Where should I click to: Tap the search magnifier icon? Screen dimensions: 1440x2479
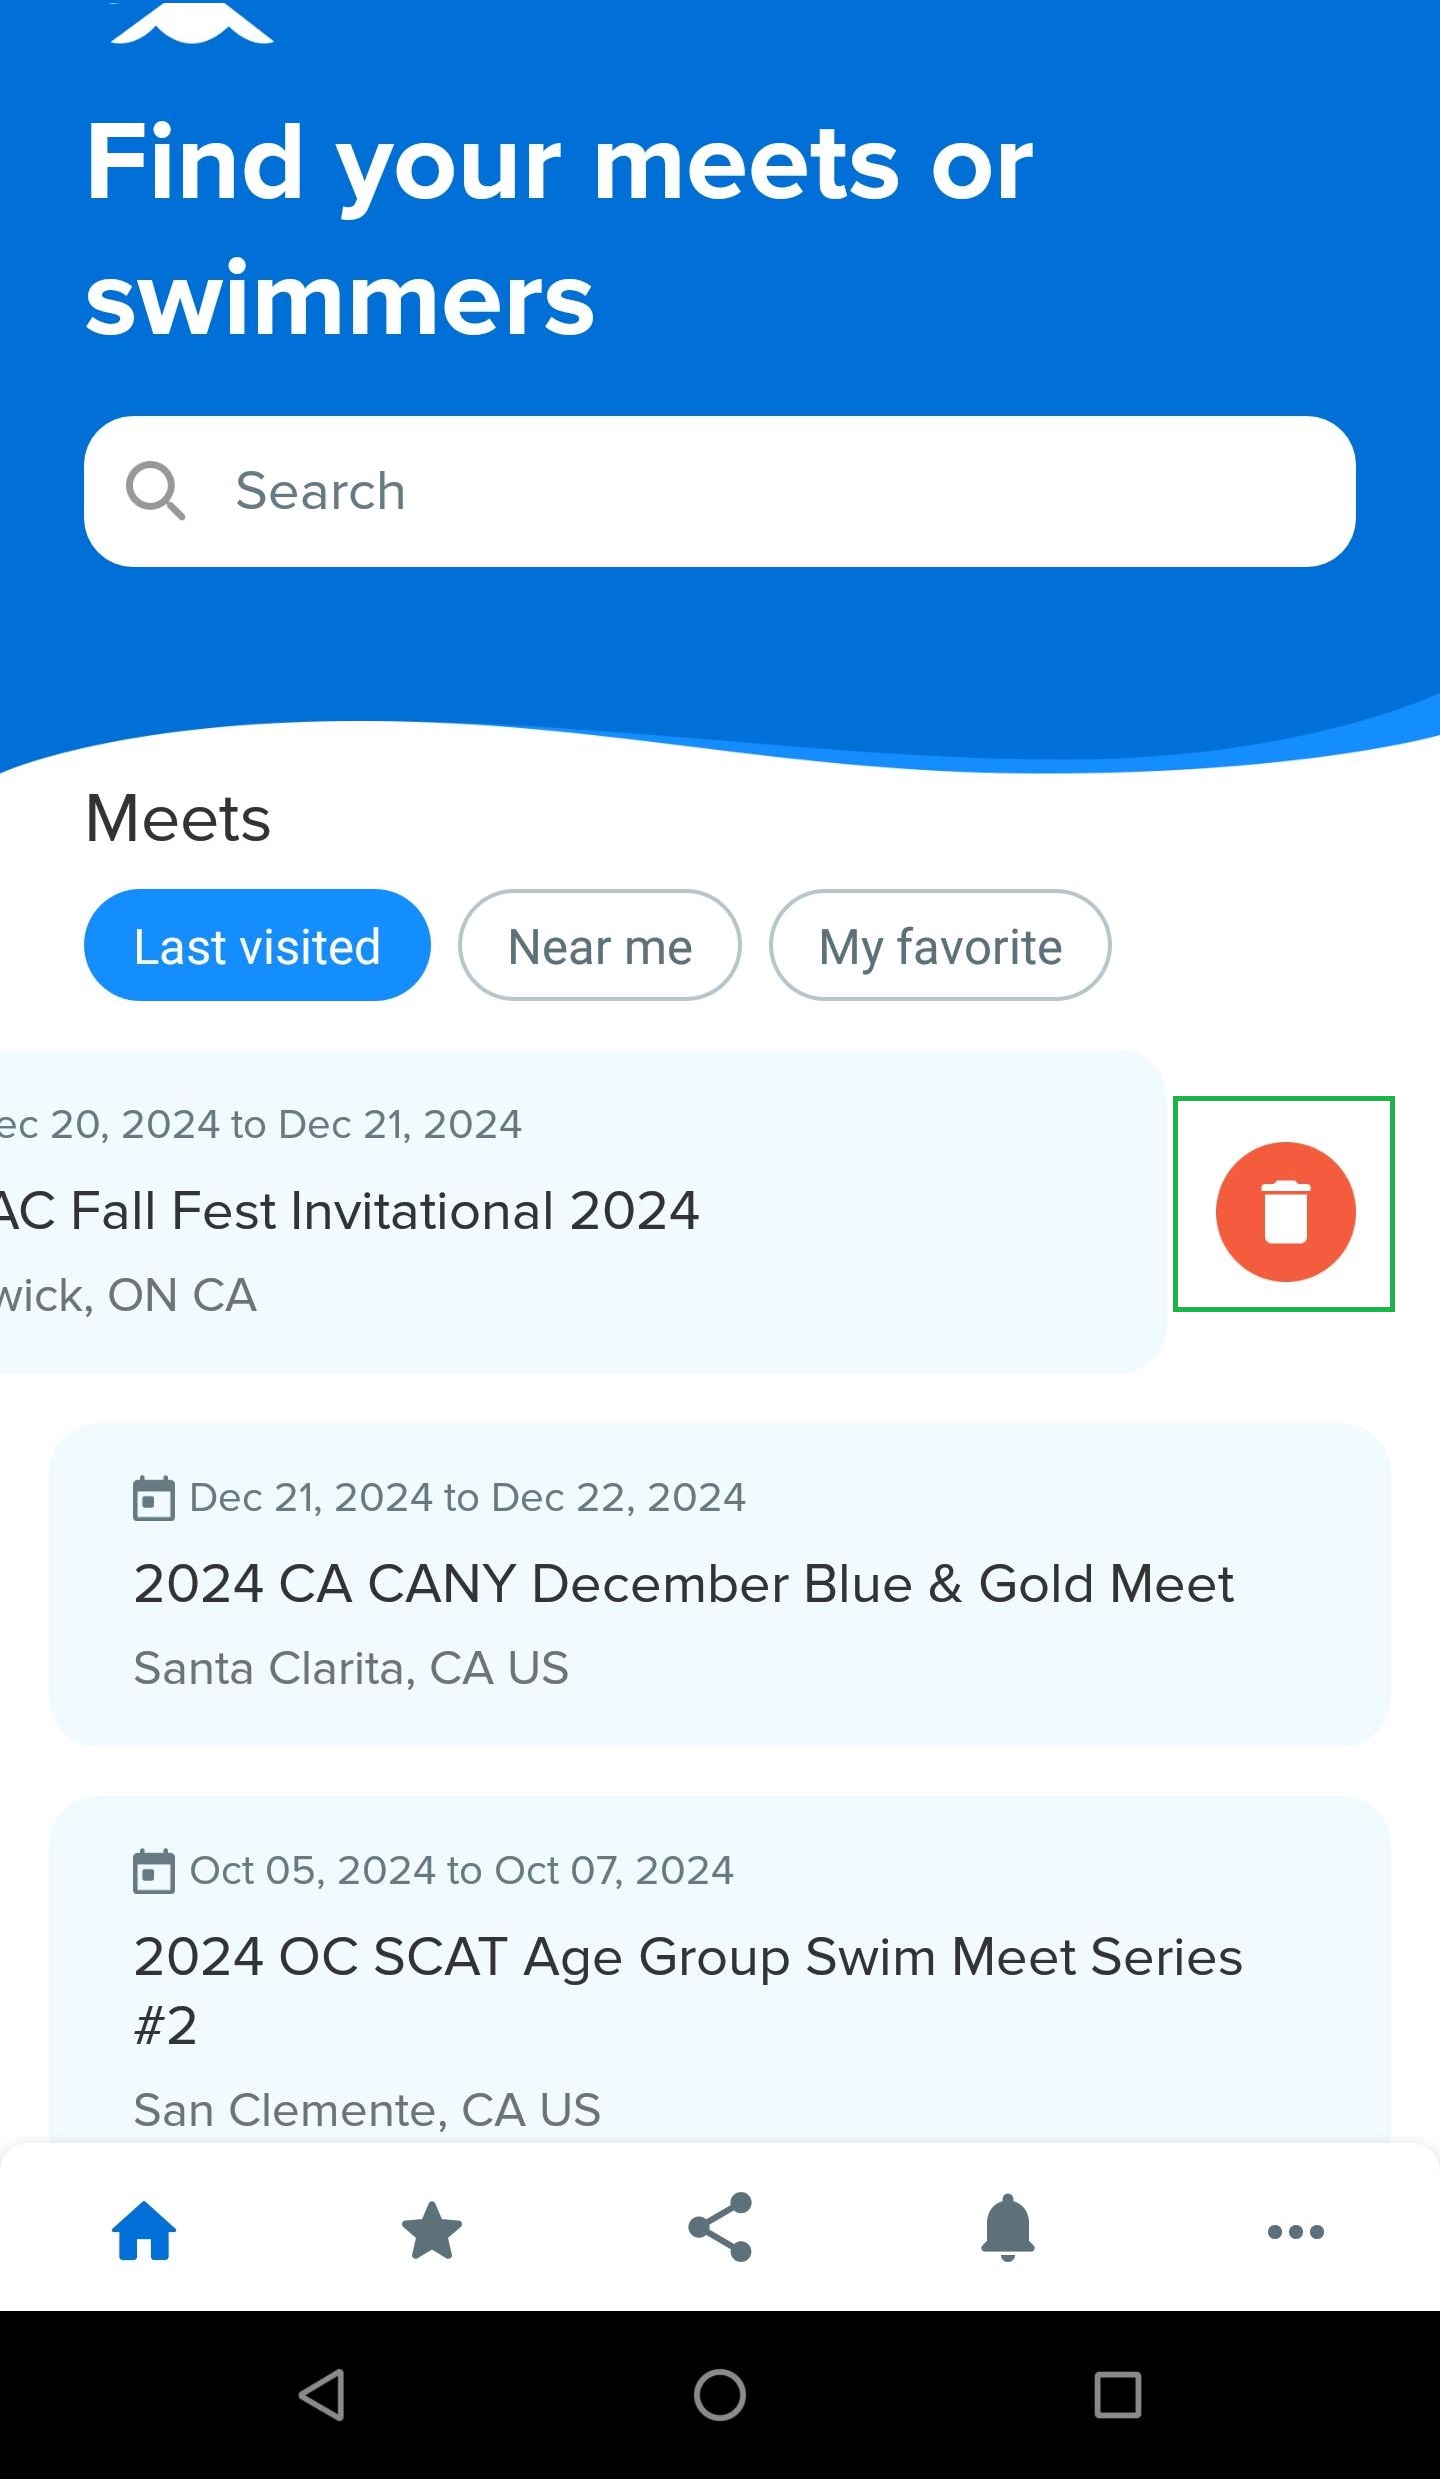pyautogui.click(x=156, y=491)
